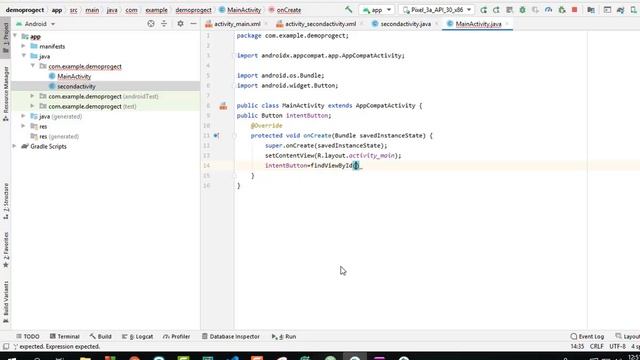
Task: Close the MainActivity.java tab
Action: 507,24
